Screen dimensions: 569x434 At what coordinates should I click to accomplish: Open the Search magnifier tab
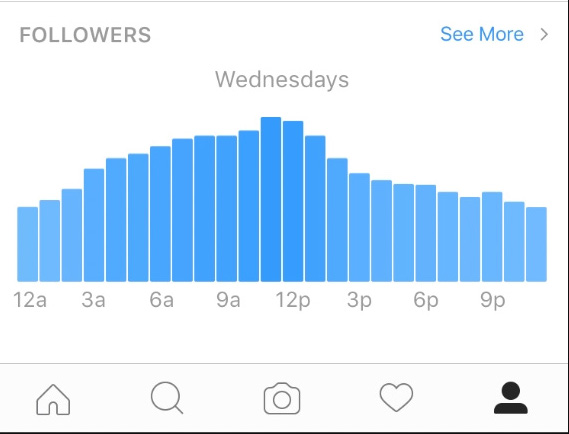tap(167, 398)
